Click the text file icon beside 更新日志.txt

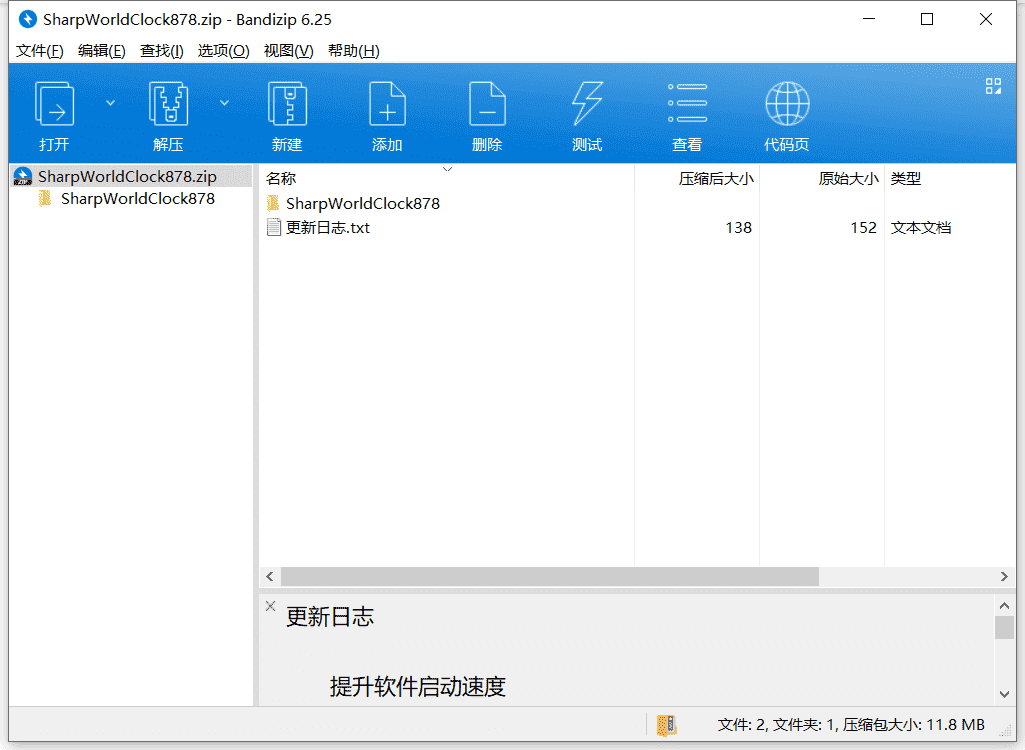point(273,228)
